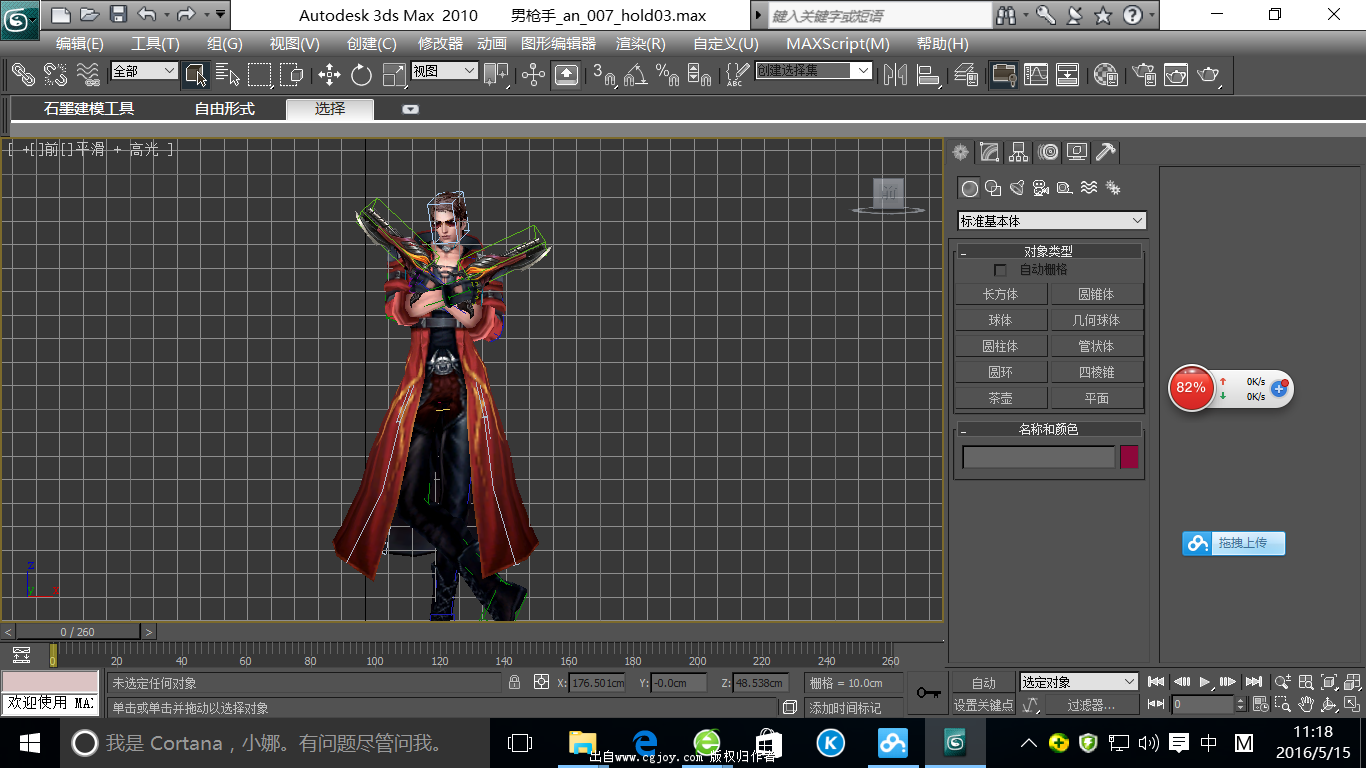Toggle the Angle Snap button

(635, 74)
